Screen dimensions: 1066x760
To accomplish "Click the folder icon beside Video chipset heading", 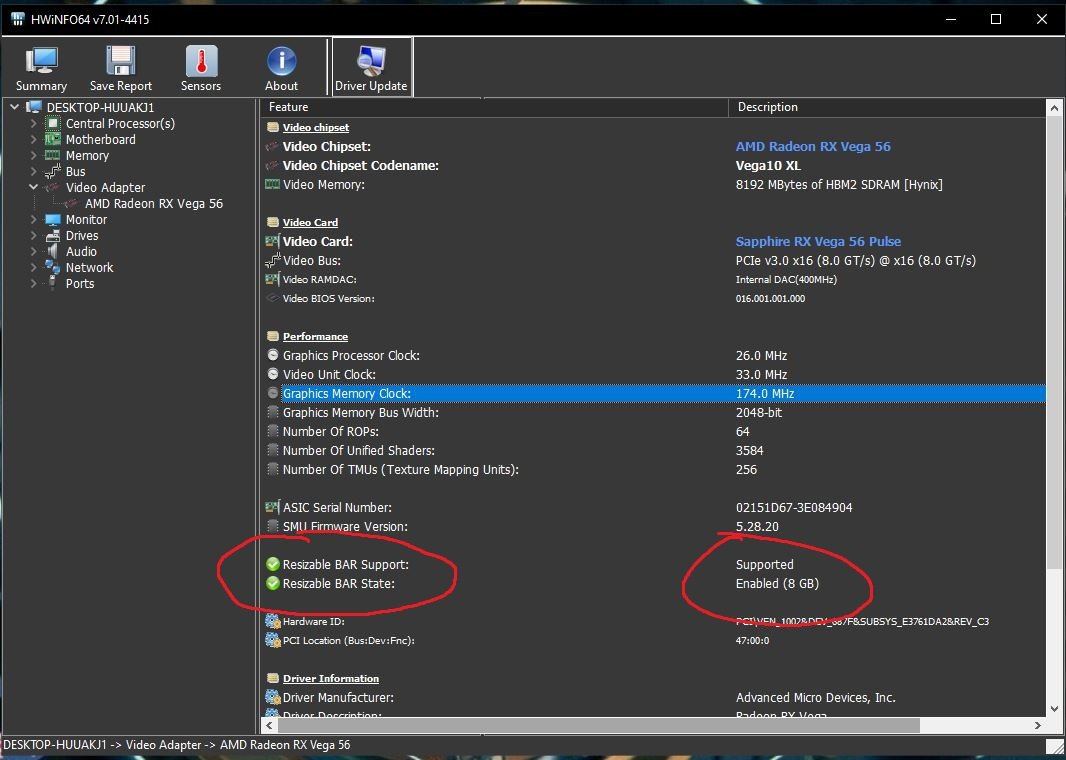I will 273,127.
